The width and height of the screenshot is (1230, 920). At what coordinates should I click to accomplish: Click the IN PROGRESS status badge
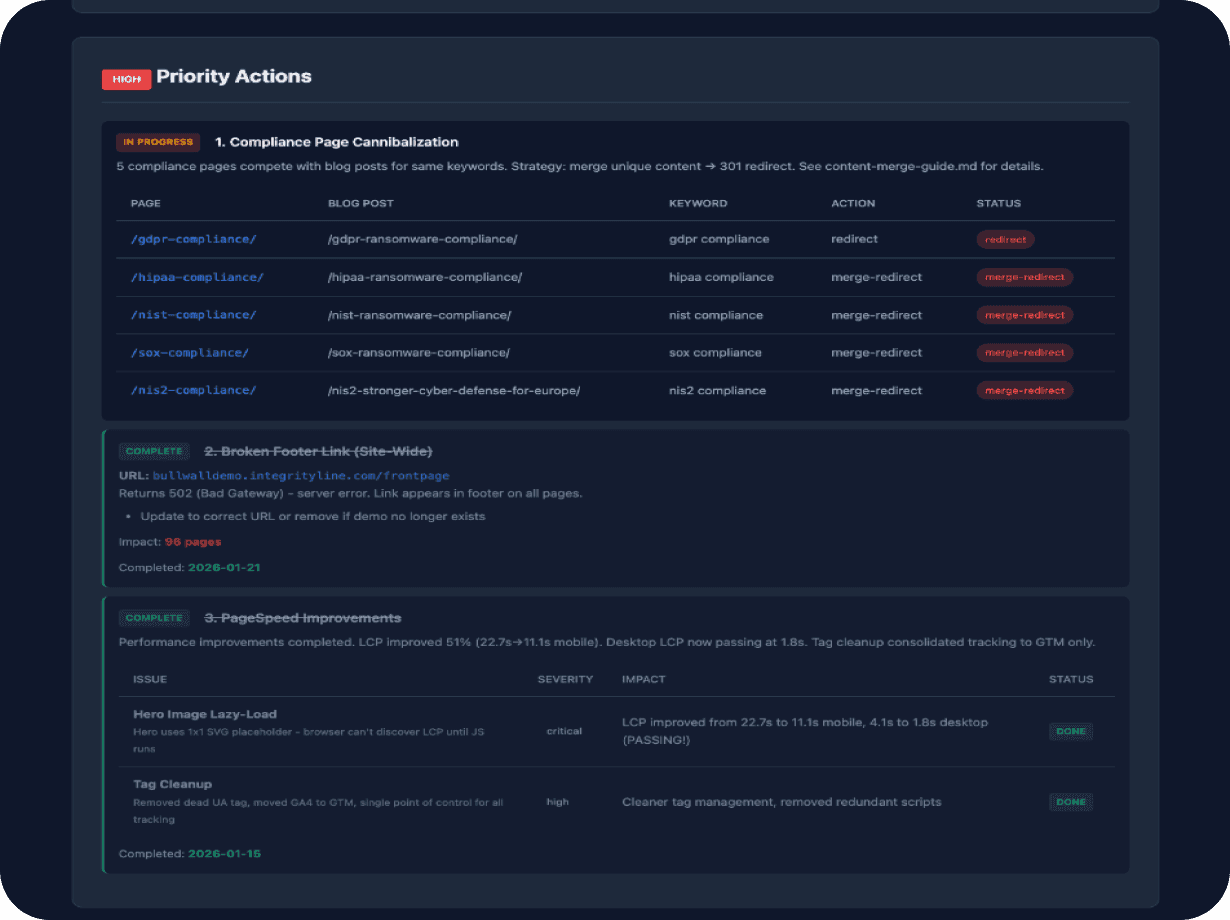click(158, 142)
